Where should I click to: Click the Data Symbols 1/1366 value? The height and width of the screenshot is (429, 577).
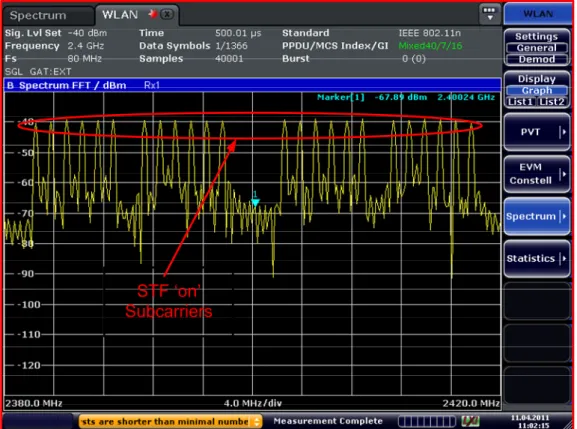click(x=231, y=46)
